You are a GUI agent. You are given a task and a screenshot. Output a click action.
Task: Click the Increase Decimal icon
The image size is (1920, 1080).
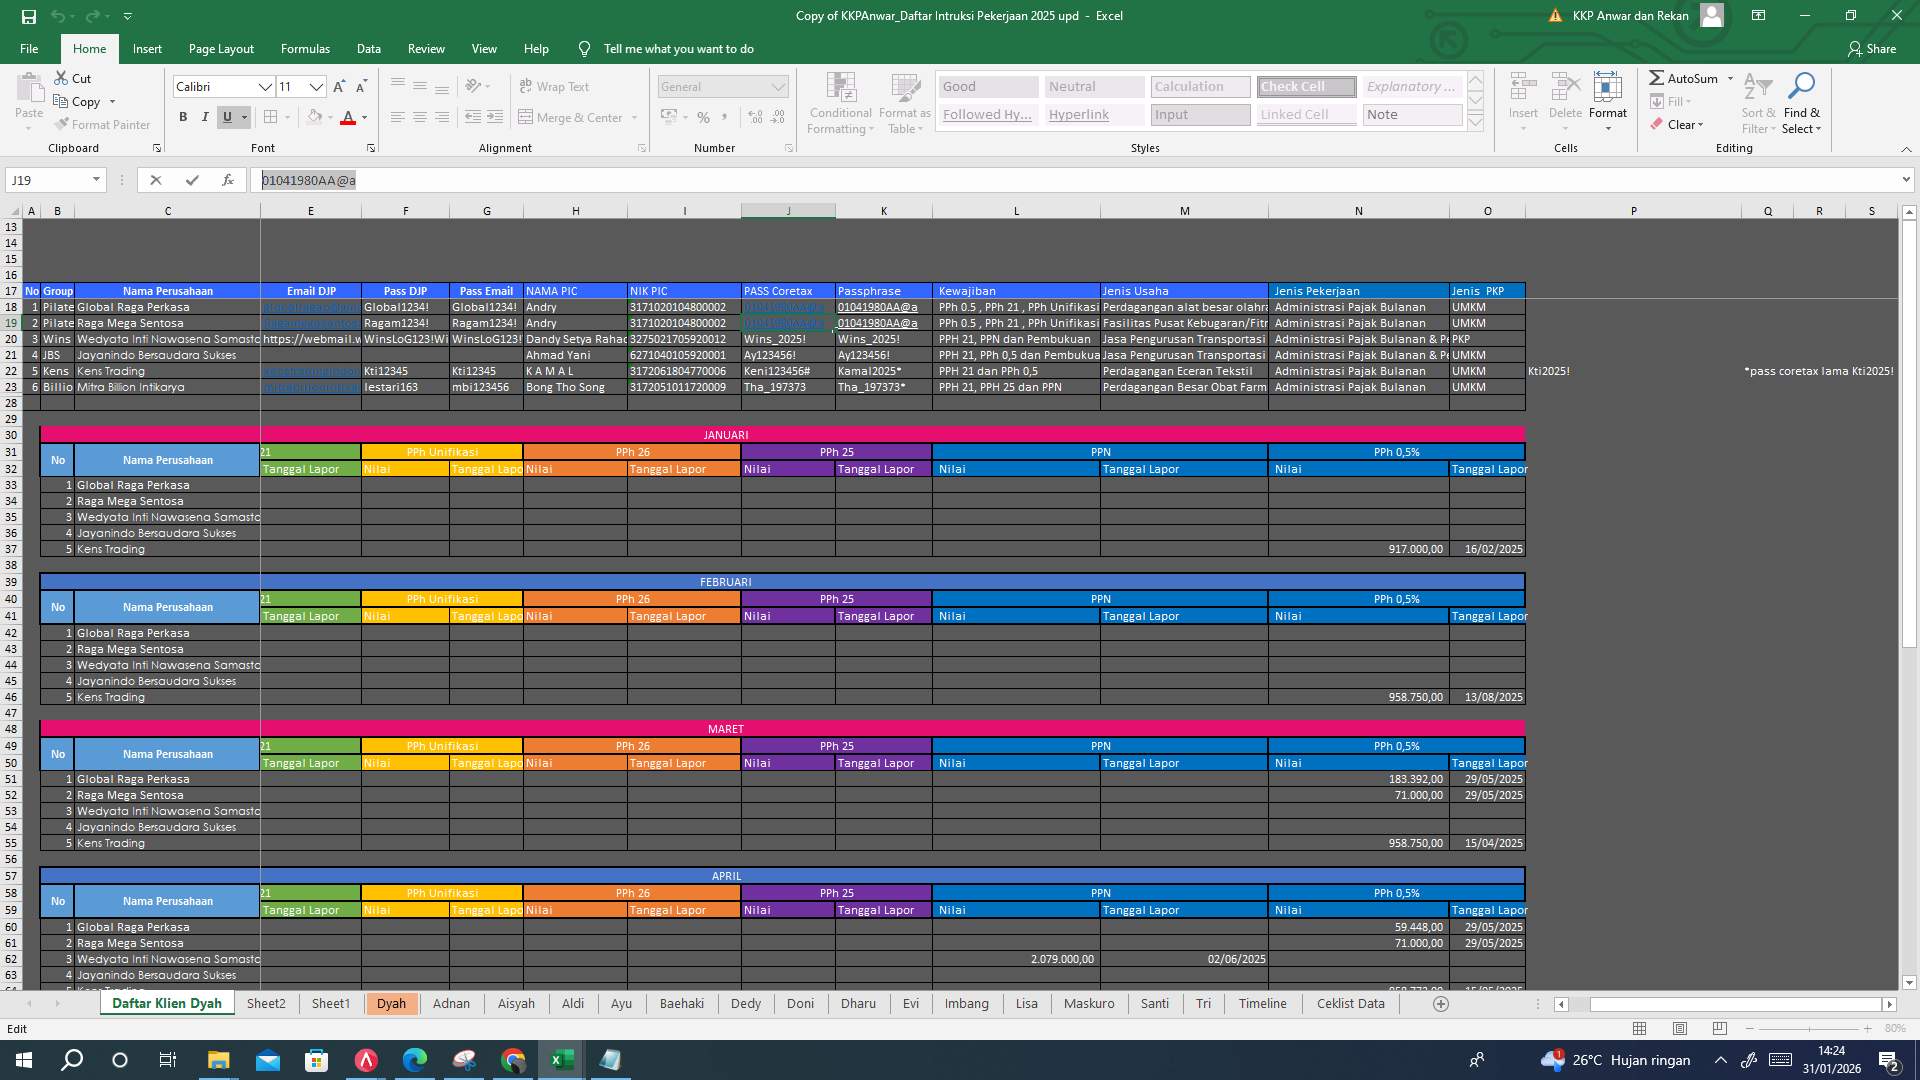click(x=753, y=118)
